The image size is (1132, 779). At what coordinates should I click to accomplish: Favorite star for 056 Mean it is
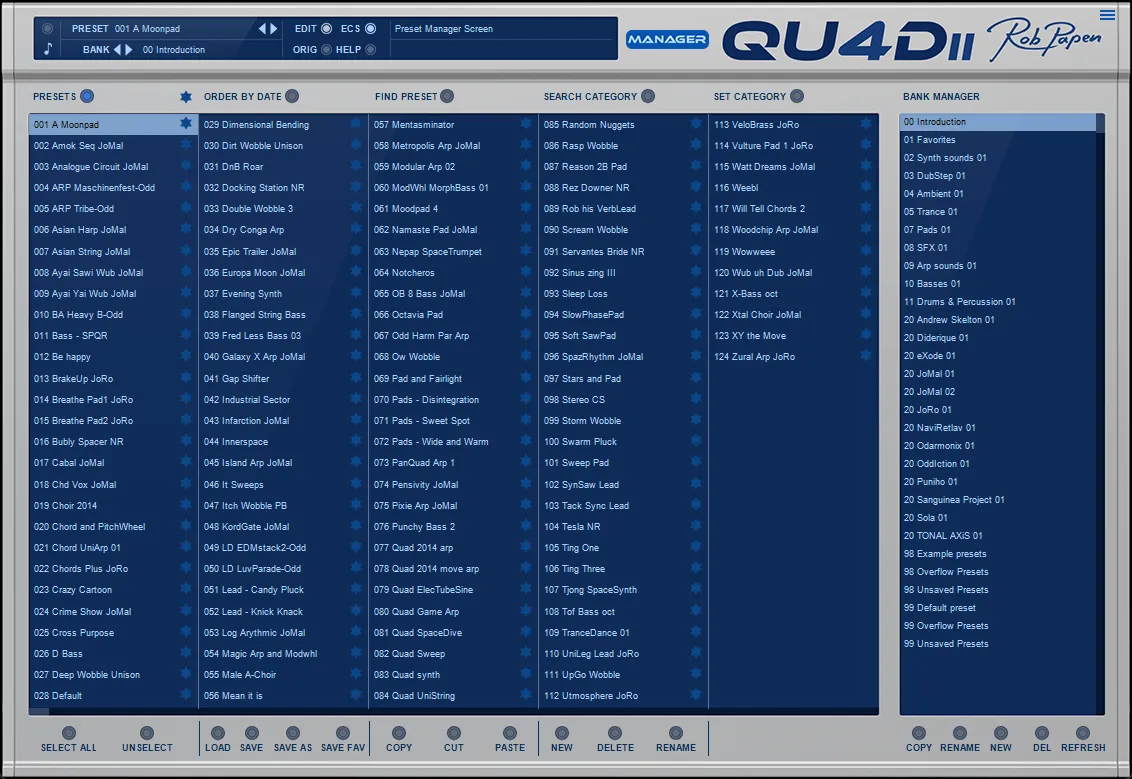(355, 695)
